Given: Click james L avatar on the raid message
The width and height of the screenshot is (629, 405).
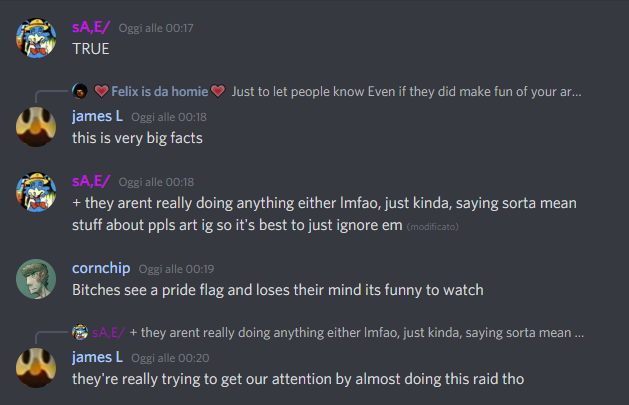Looking at the screenshot, I should (x=36, y=368).
